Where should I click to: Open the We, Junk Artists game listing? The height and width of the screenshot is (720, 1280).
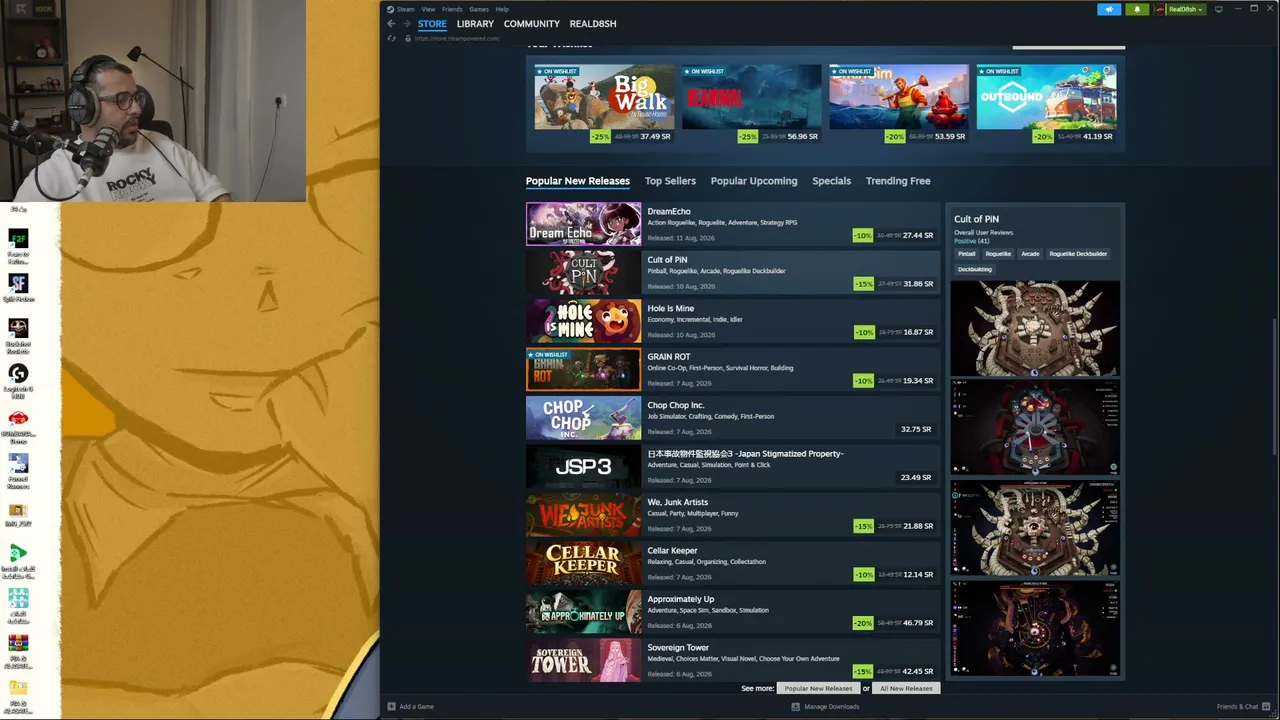click(x=733, y=514)
